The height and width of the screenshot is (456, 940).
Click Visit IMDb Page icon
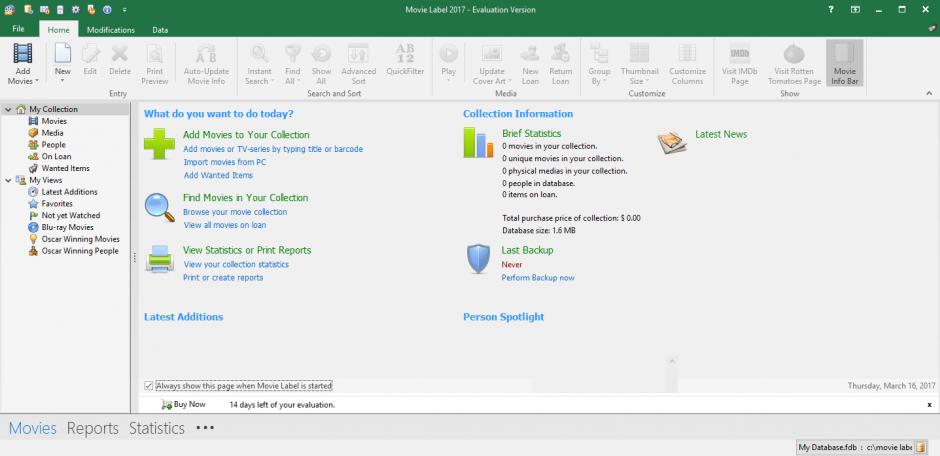740,53
